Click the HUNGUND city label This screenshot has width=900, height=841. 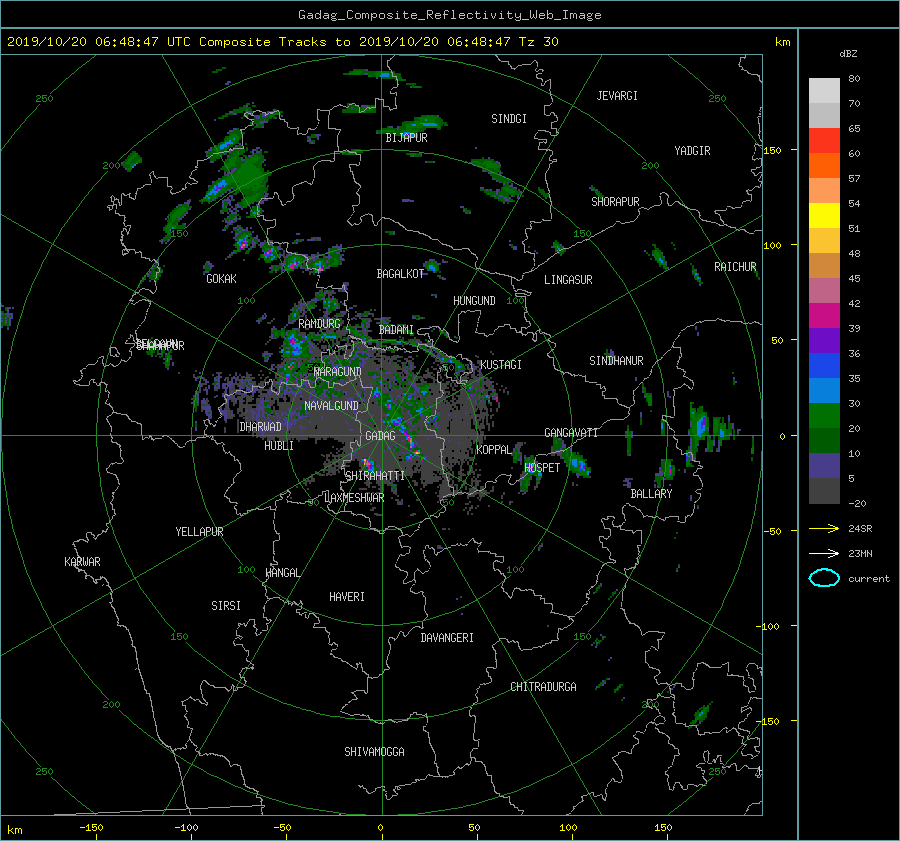pos(474,301)
